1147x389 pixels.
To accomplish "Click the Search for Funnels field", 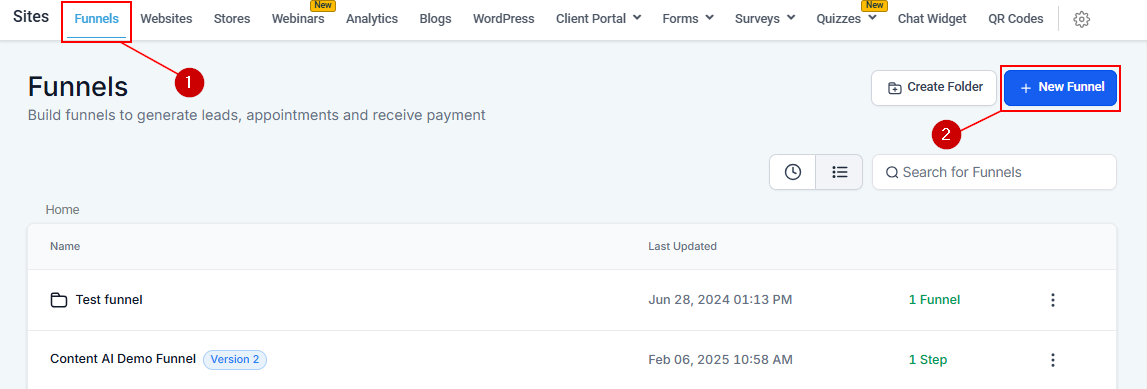I will click(x=994, y=172).
